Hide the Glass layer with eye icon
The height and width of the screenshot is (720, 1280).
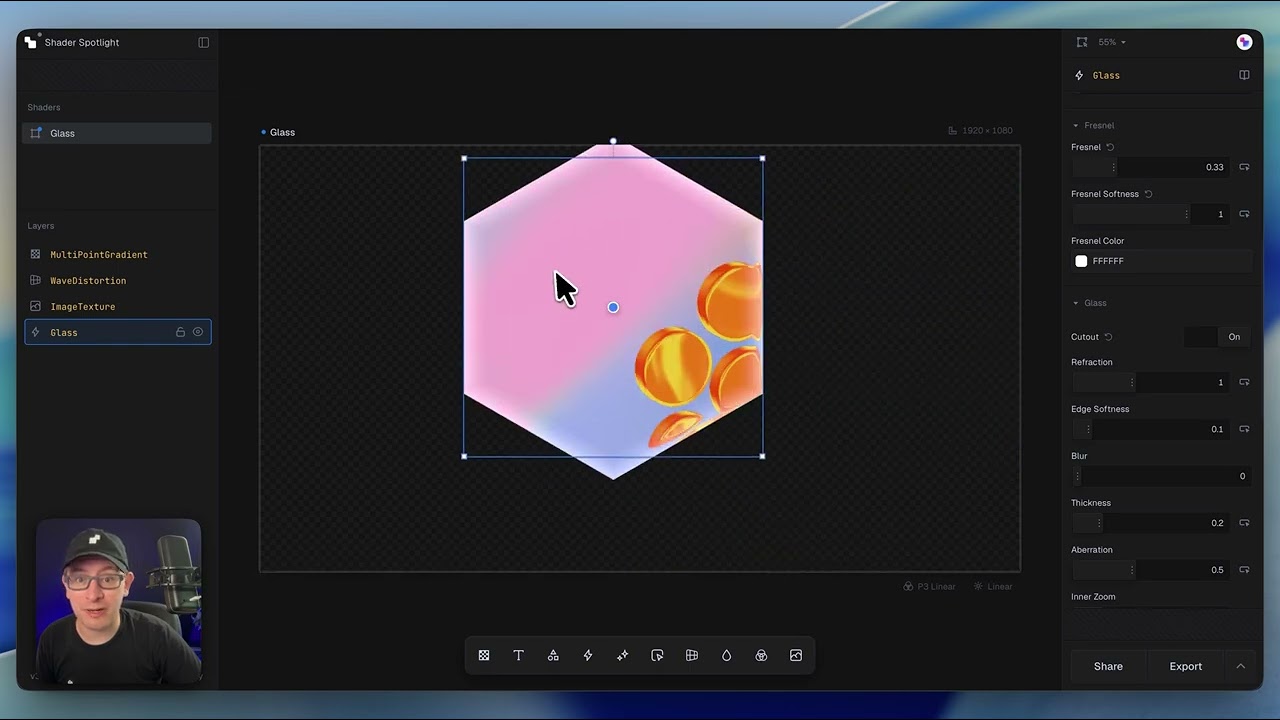198,332
